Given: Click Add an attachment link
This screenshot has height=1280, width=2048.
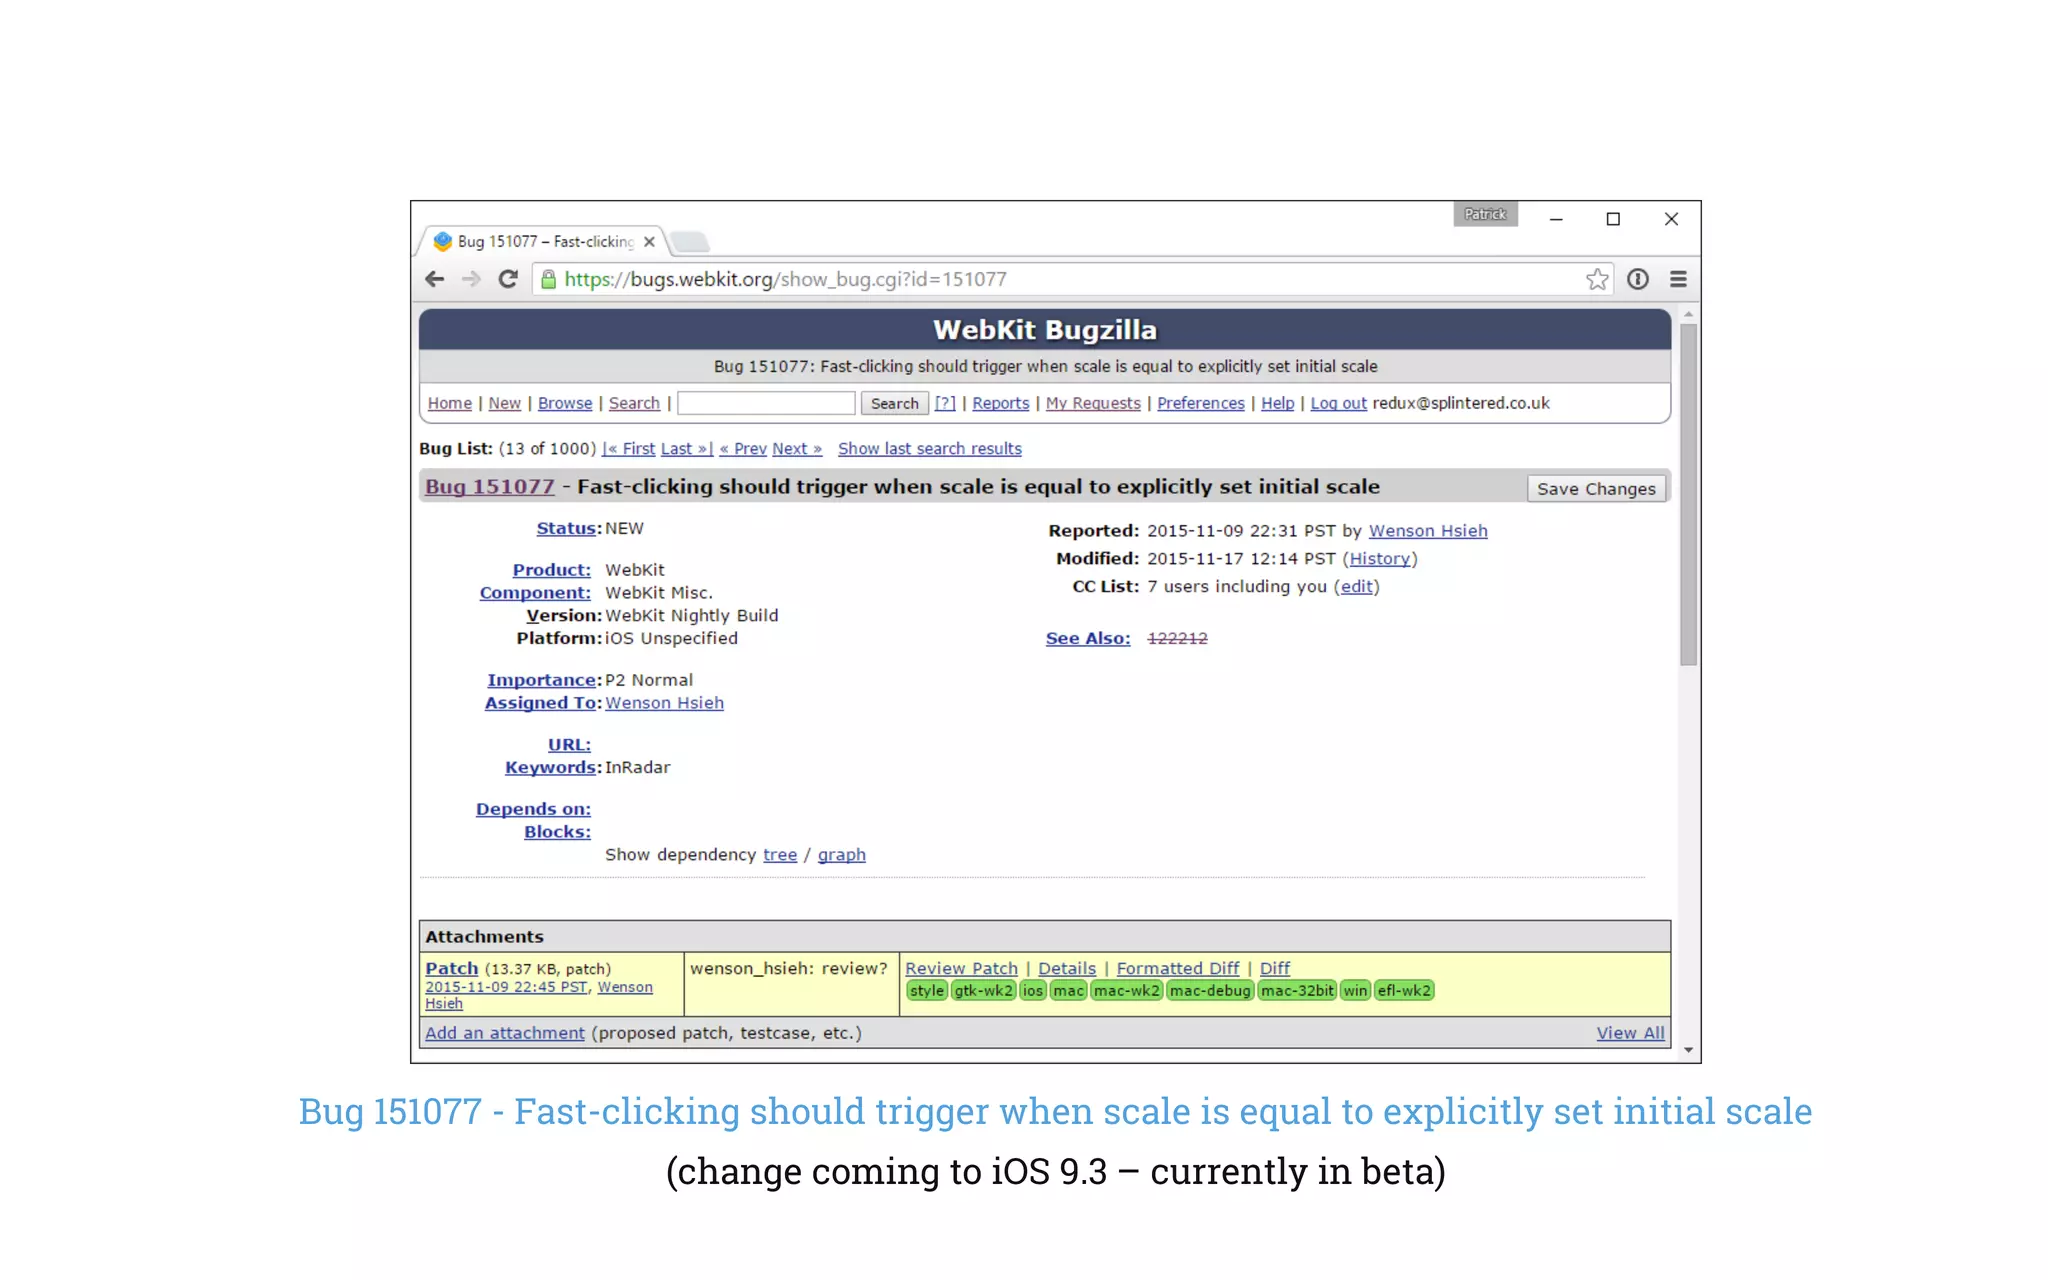Looking at the screenshot, I should pyautogui.click(x=505, y=1033).
